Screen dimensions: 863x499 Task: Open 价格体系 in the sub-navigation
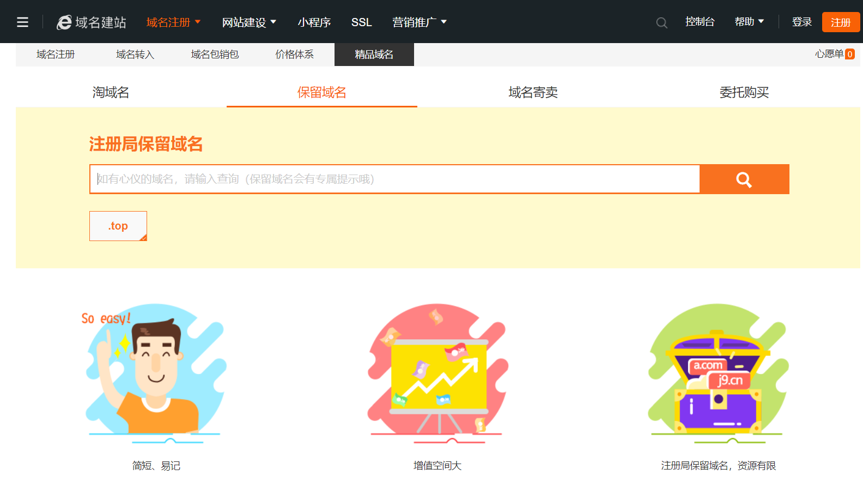pyautogui.click(x=294, y=54)
